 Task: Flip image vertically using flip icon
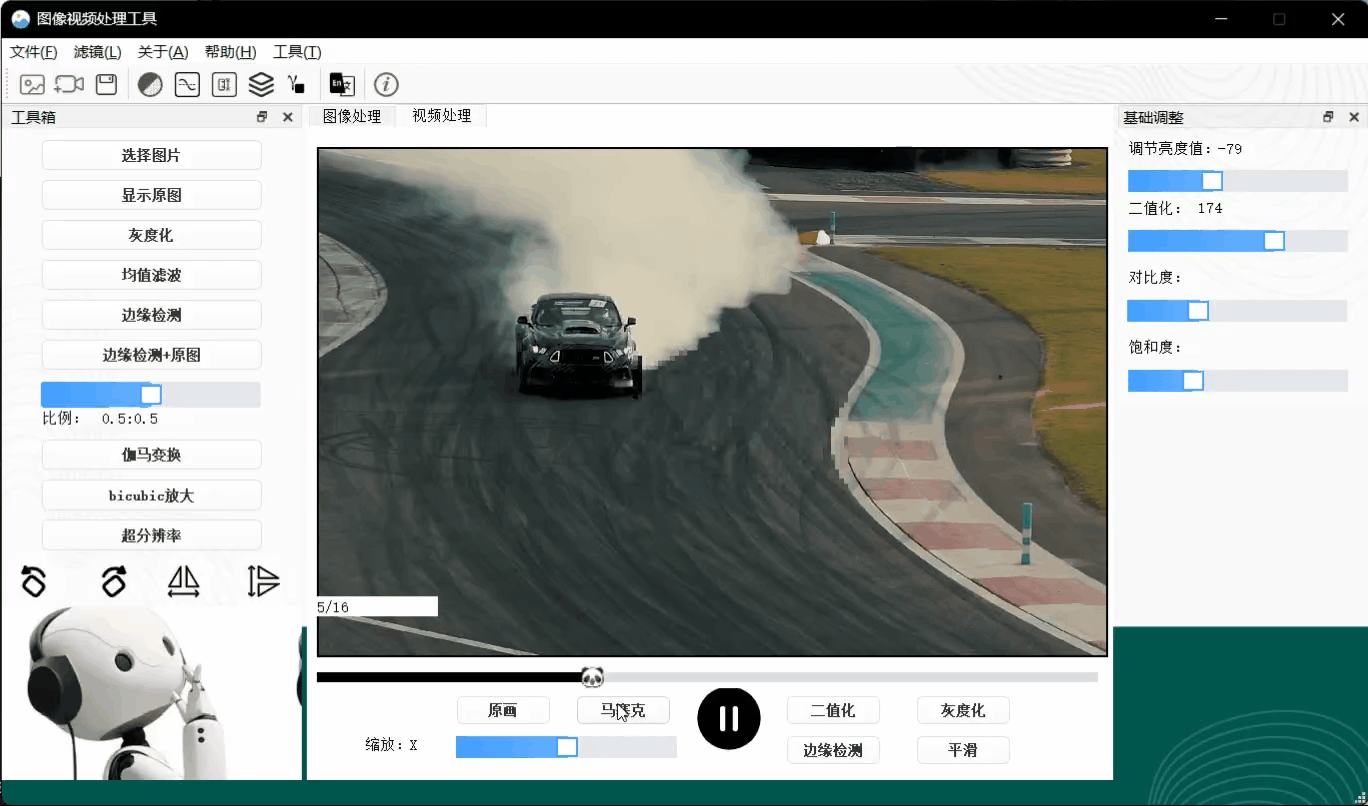click(263, 581)
